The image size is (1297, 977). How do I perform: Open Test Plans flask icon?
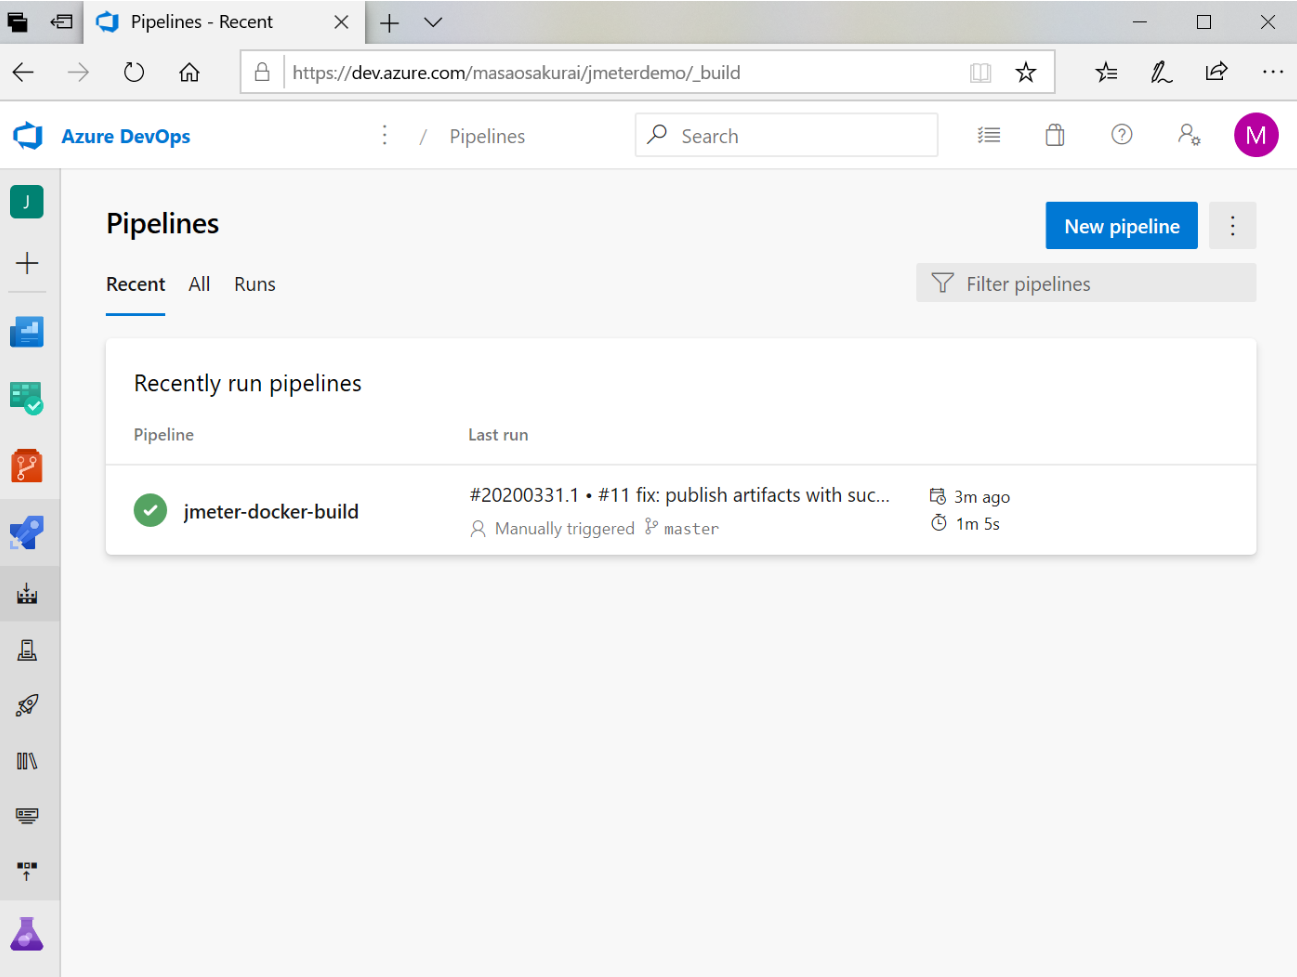[x=27, y=934]
